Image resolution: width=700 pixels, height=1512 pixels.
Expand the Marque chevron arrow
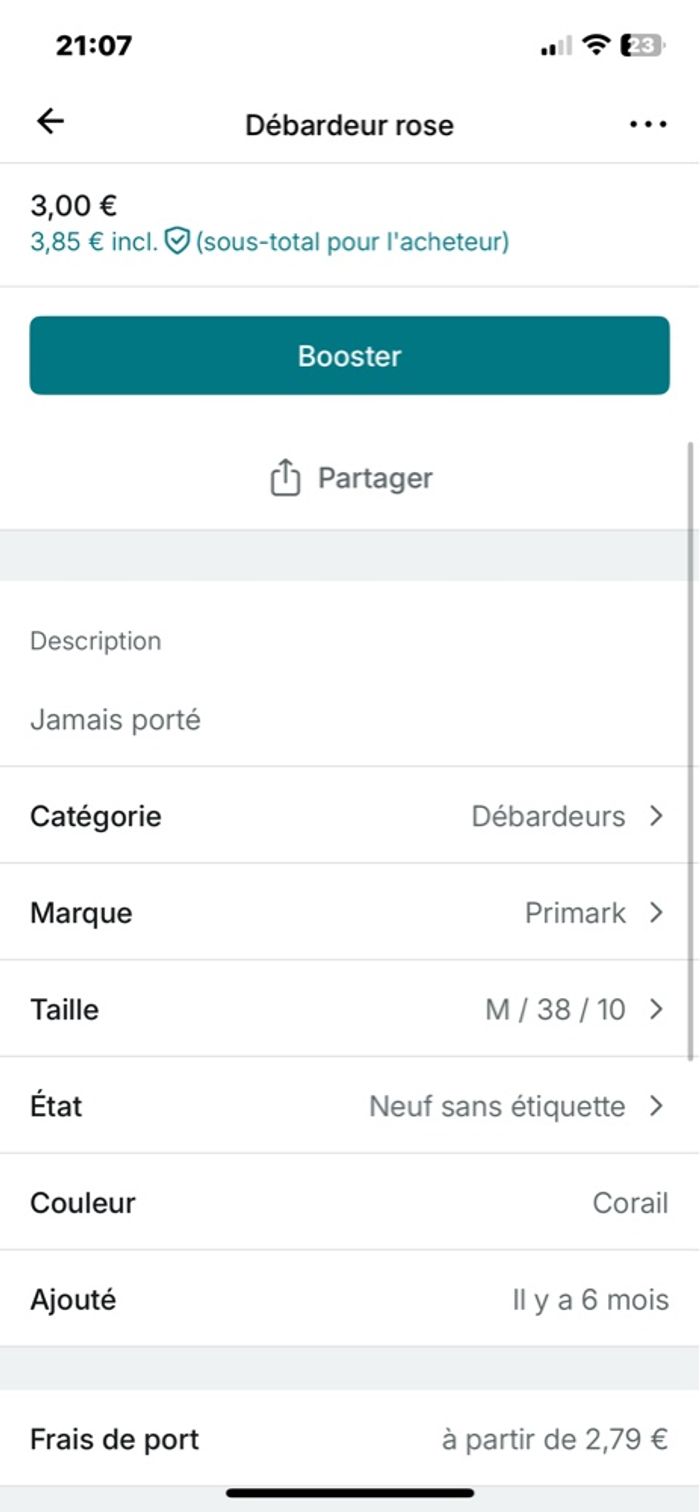656,913
